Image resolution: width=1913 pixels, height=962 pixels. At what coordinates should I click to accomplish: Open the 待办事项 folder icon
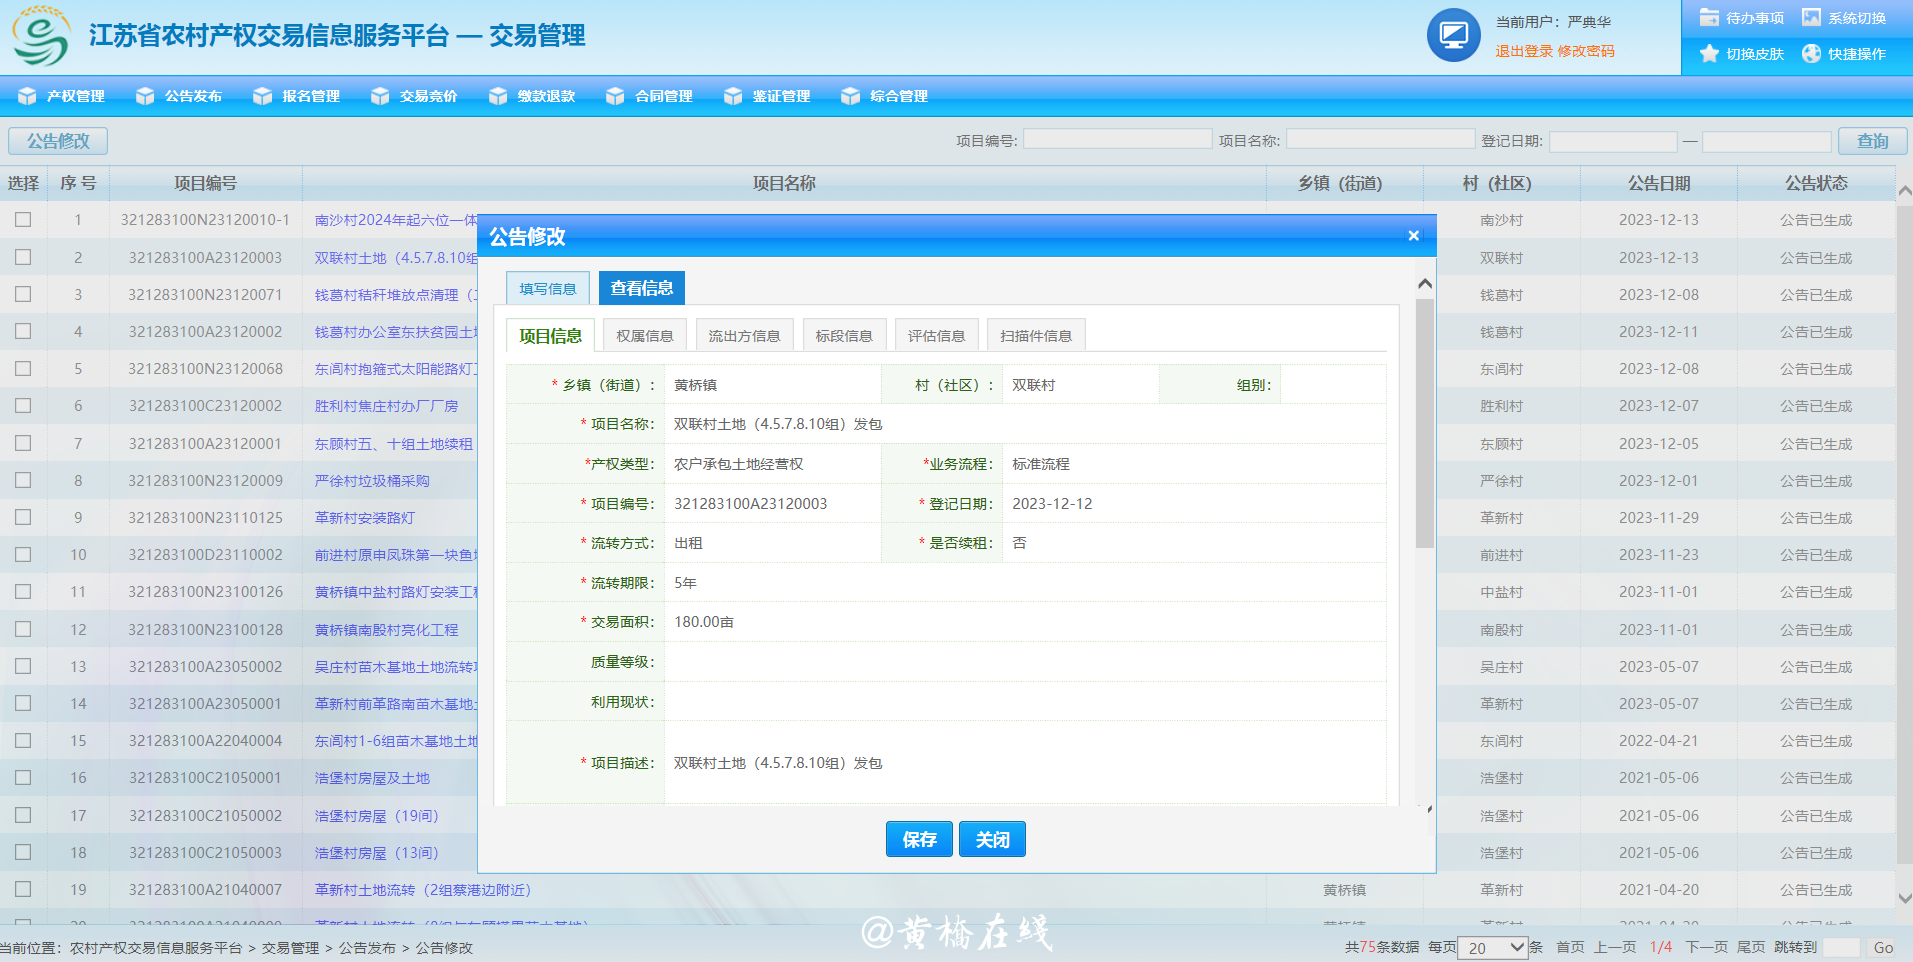(x=1709, y=17)
